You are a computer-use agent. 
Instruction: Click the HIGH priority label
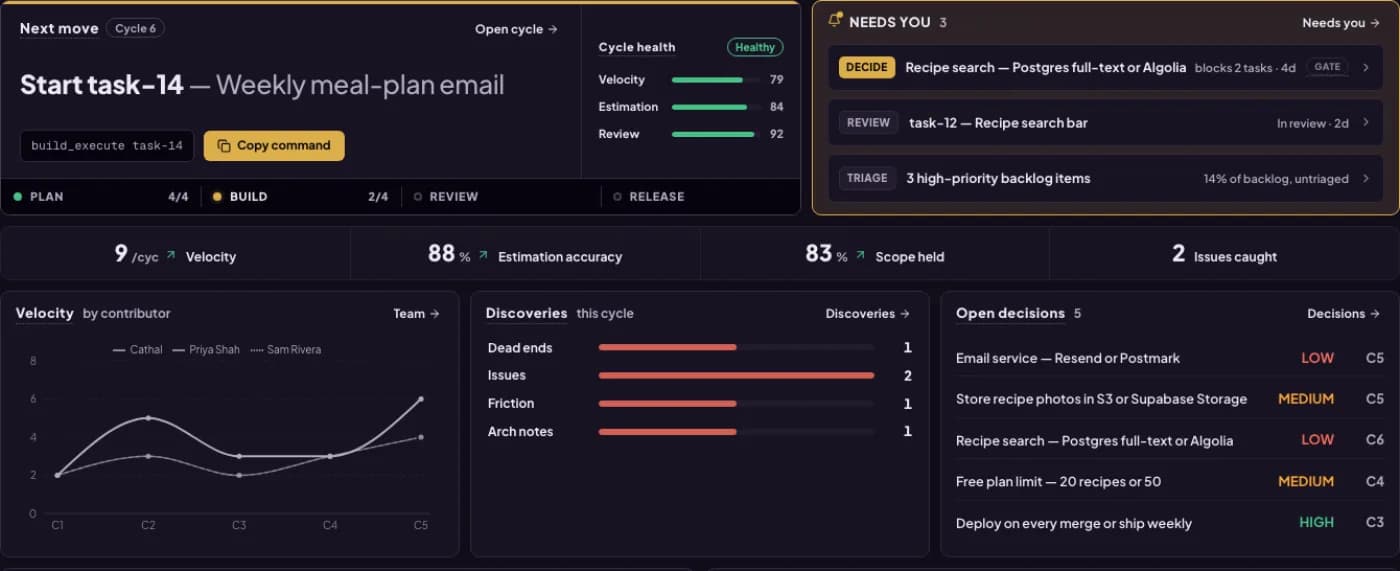[1316, 523]
